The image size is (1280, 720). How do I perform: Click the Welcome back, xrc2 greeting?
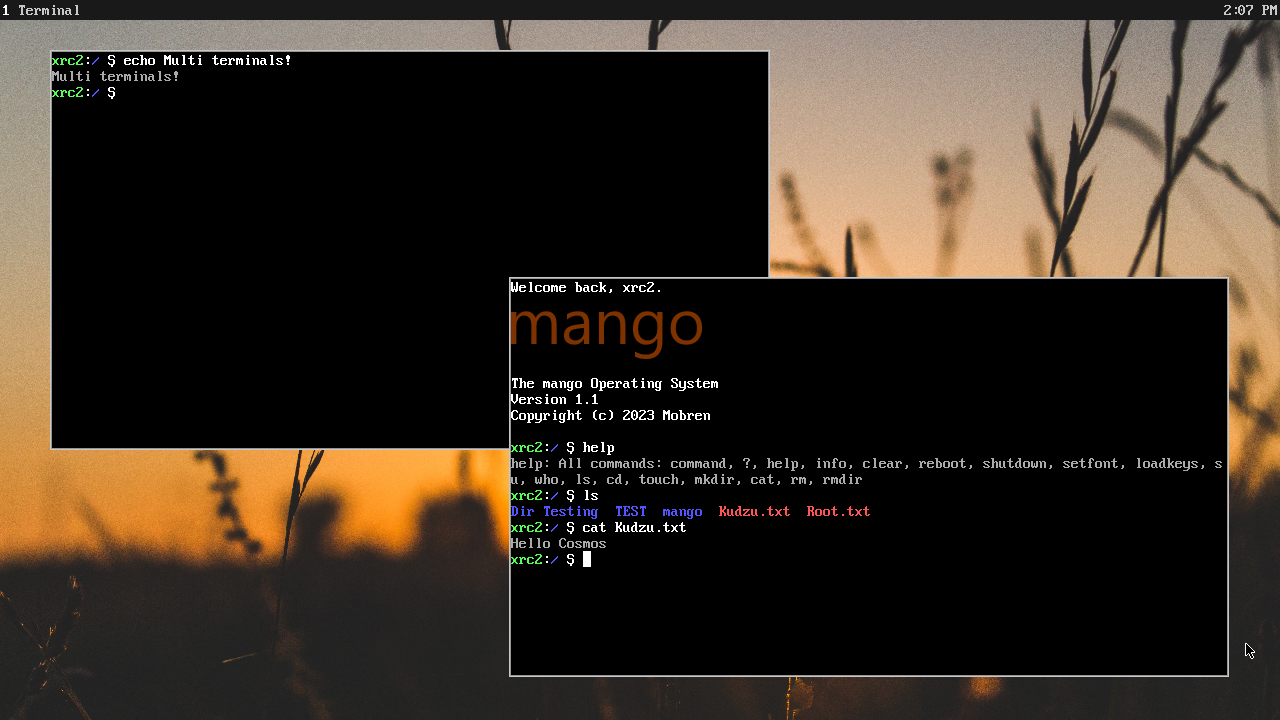pyautogui.click(x=585, y=287)
